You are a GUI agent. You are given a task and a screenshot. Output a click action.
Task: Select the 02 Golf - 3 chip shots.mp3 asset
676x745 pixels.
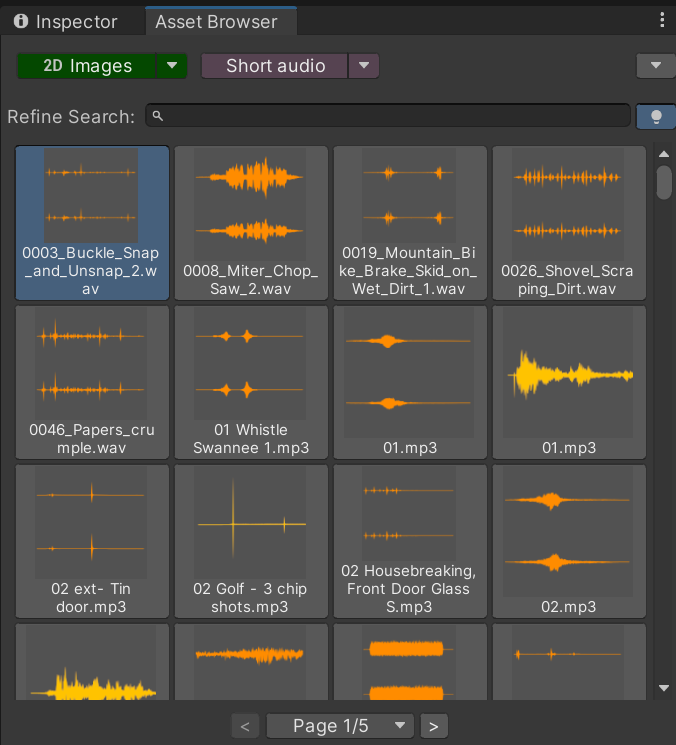pyautogui.click(x=251, y=541)
